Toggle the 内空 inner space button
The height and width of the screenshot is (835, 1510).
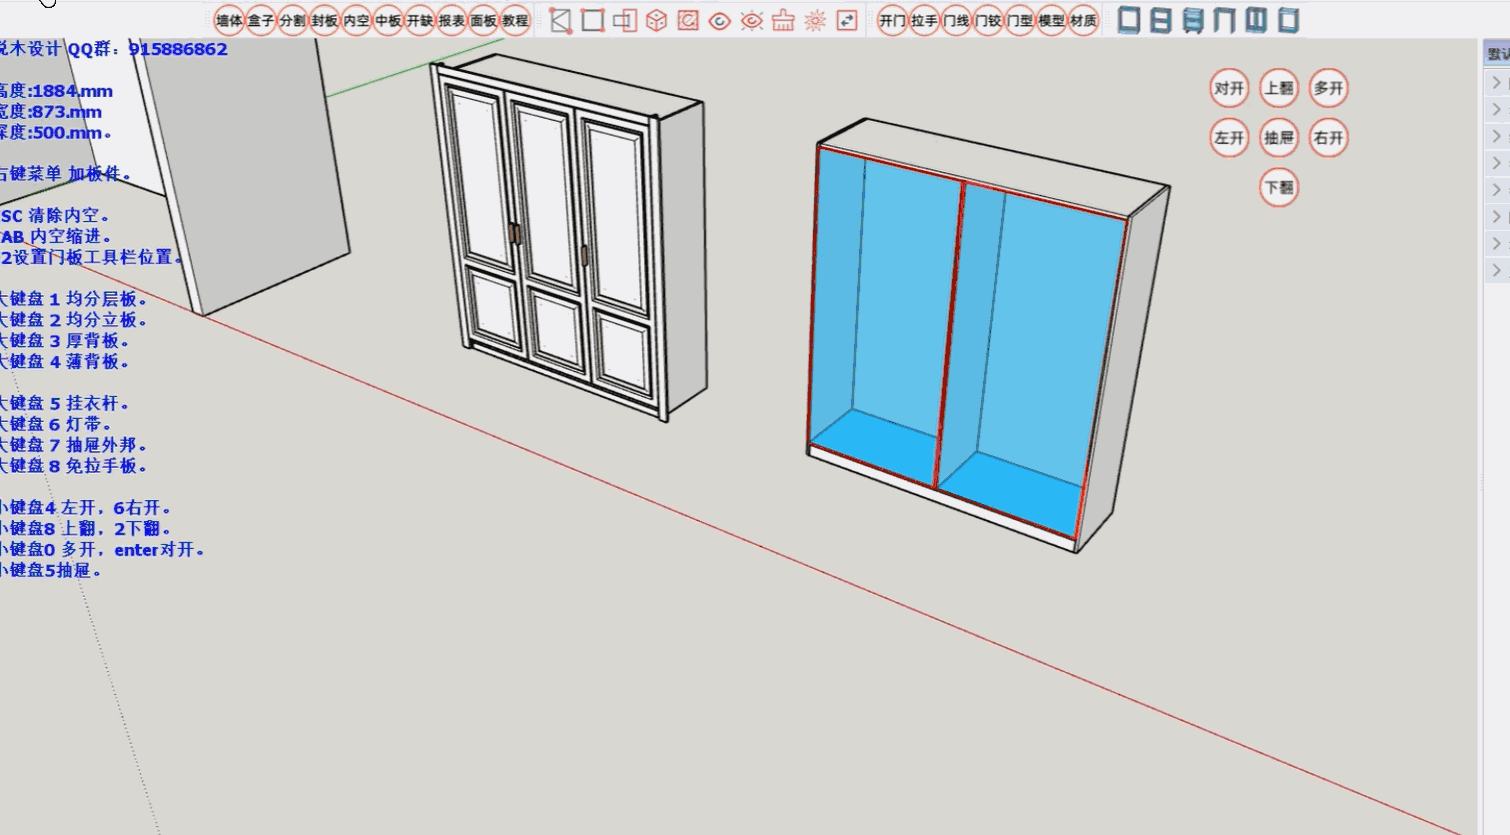(x=356, y=20)
